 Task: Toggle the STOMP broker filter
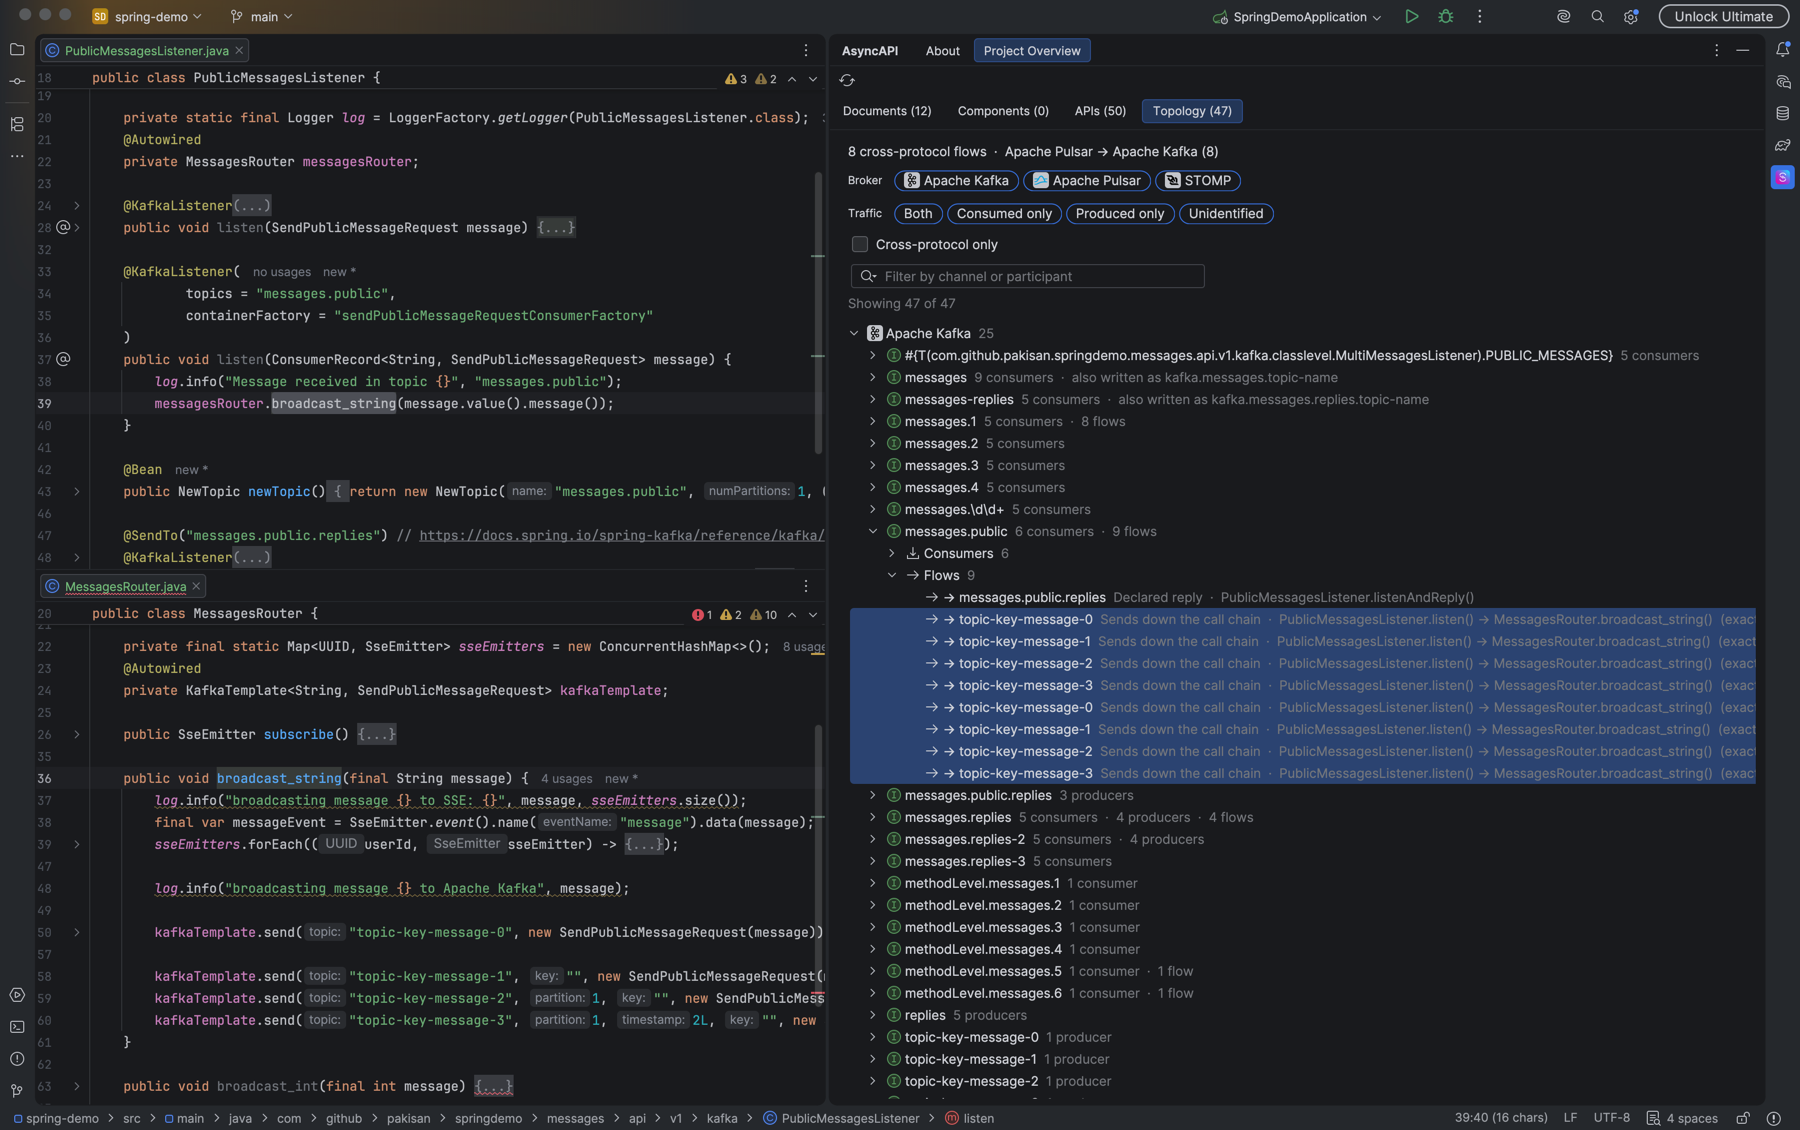(x=1197, y=181)
